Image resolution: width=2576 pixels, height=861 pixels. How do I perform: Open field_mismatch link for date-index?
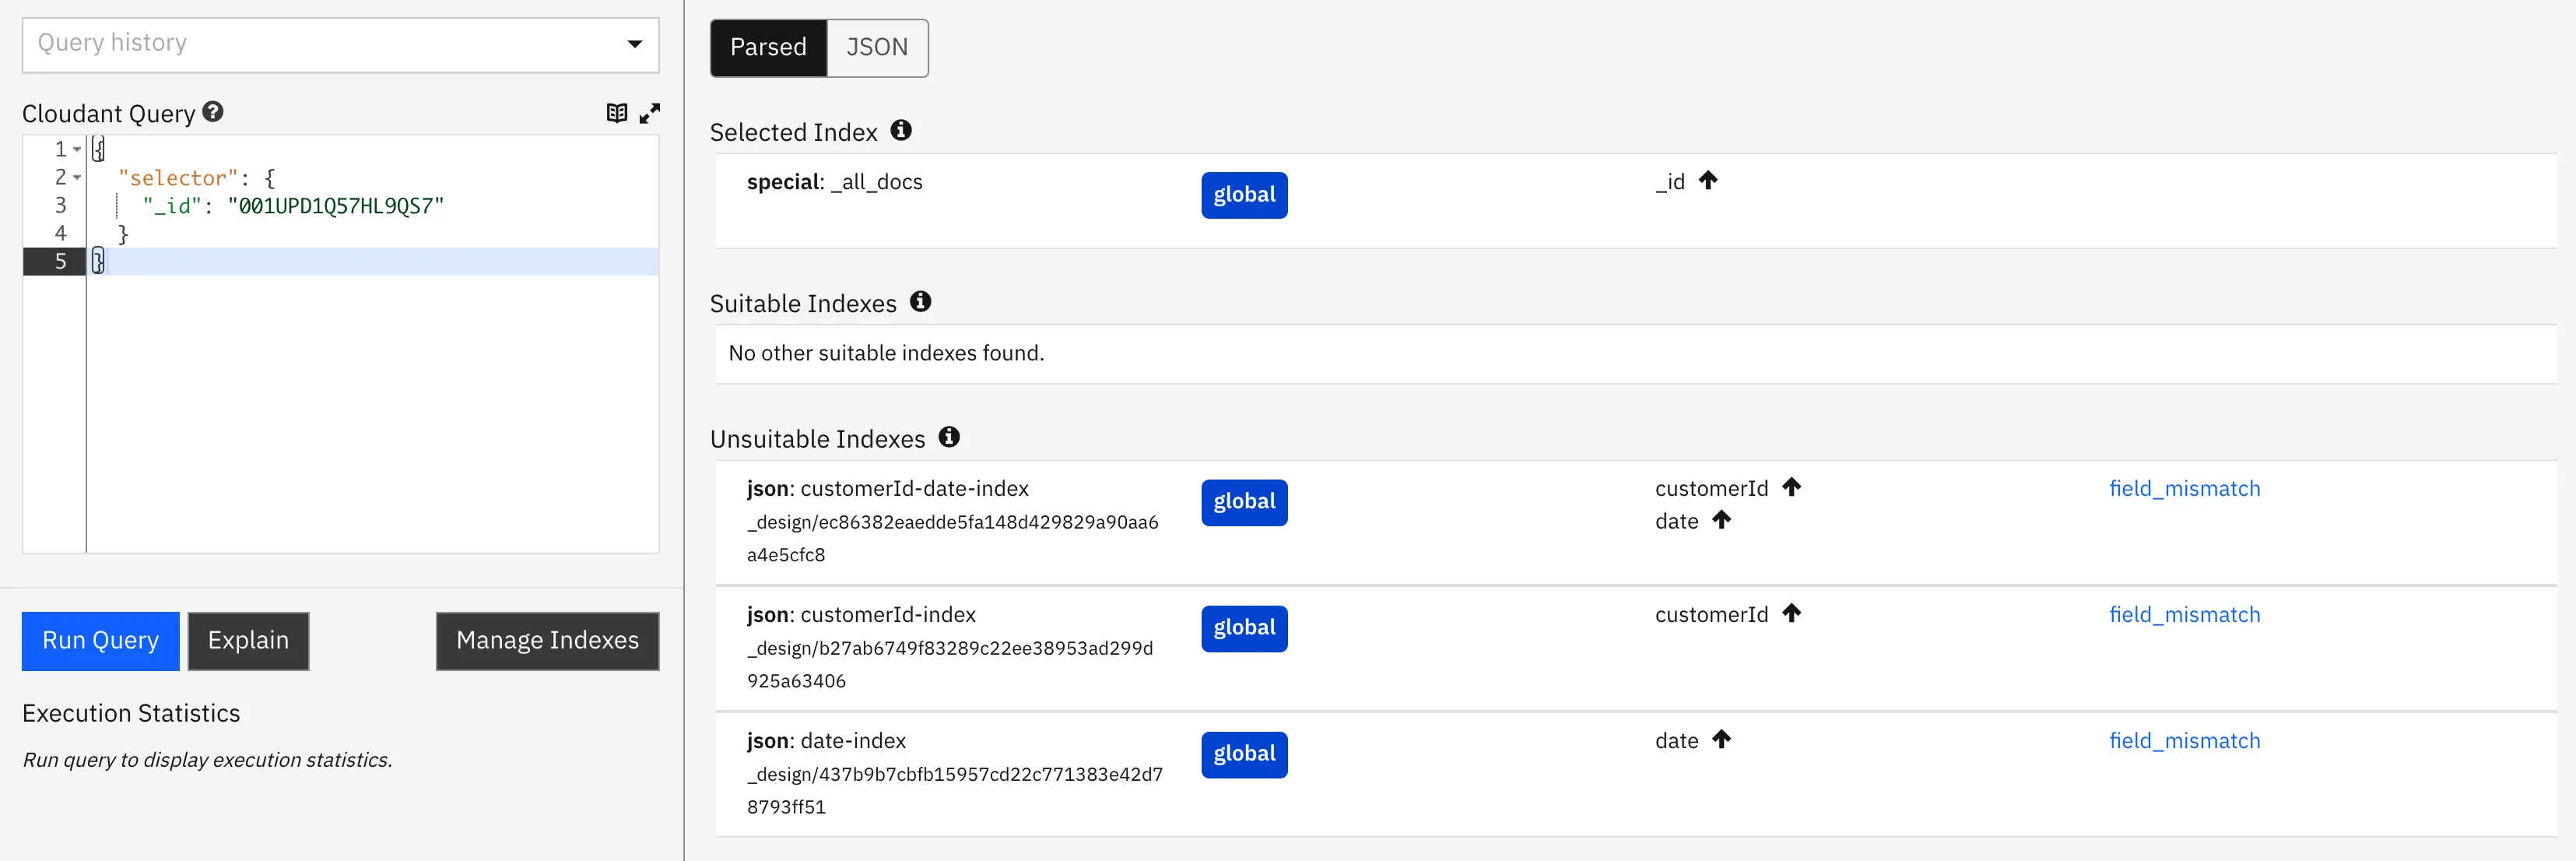2184,741
